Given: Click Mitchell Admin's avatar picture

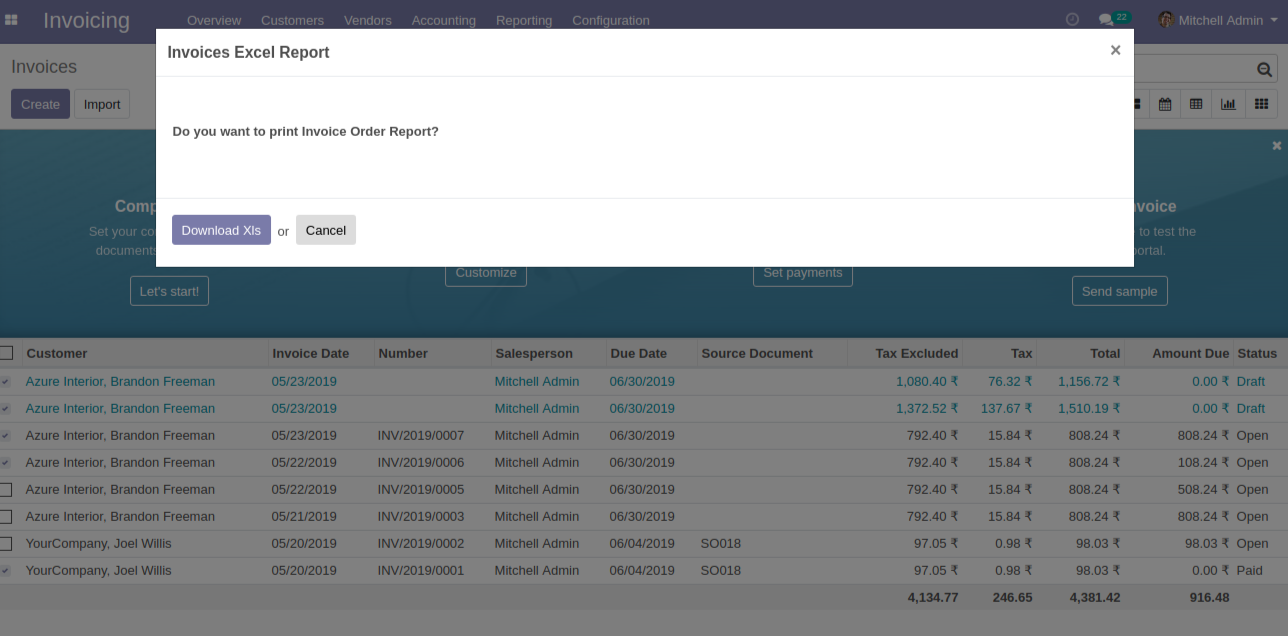Looking at the screenshot, I should pyautogui.click(x=1166, y=20).
